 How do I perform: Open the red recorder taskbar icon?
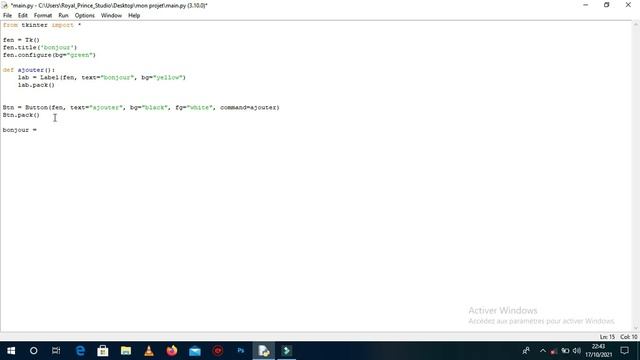click(218, 351)
